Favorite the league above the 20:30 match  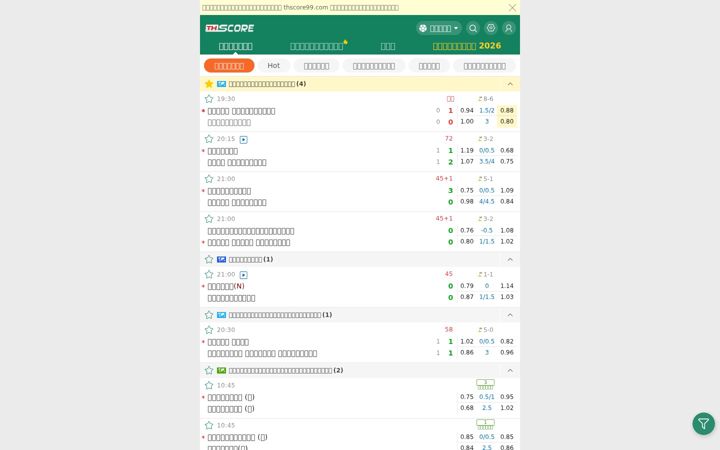click(209, 315)
